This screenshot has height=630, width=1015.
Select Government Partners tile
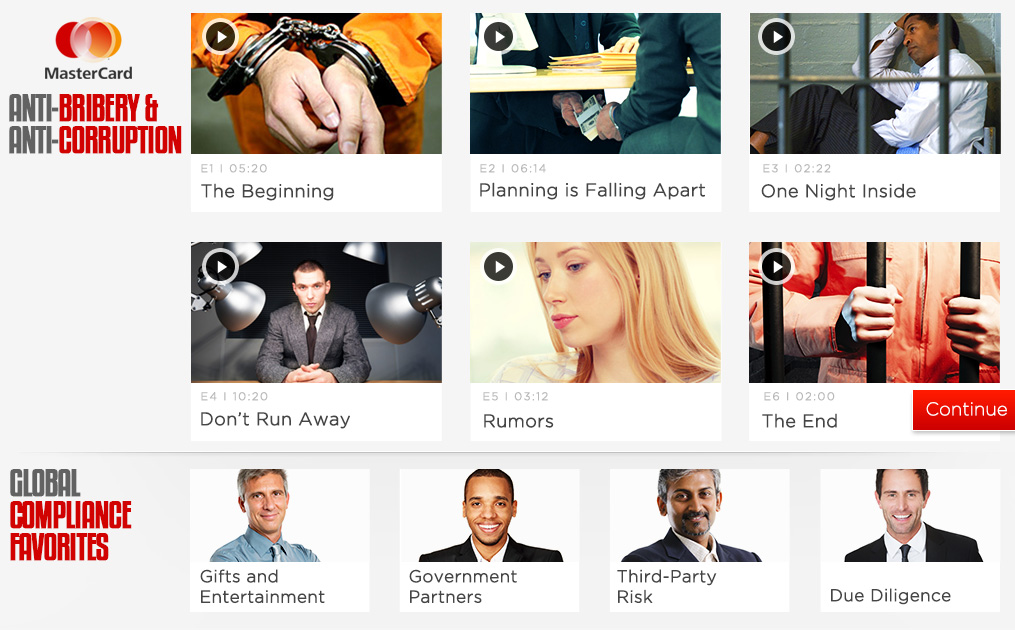489,540
